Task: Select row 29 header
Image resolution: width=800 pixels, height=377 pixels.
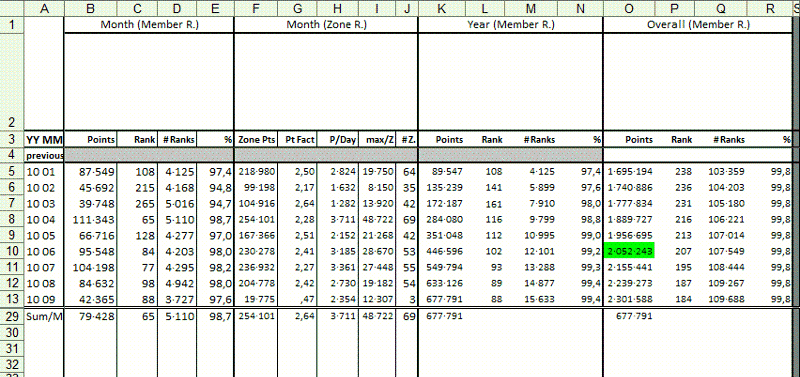Action: pyautogui.click(x=12, y=316)
